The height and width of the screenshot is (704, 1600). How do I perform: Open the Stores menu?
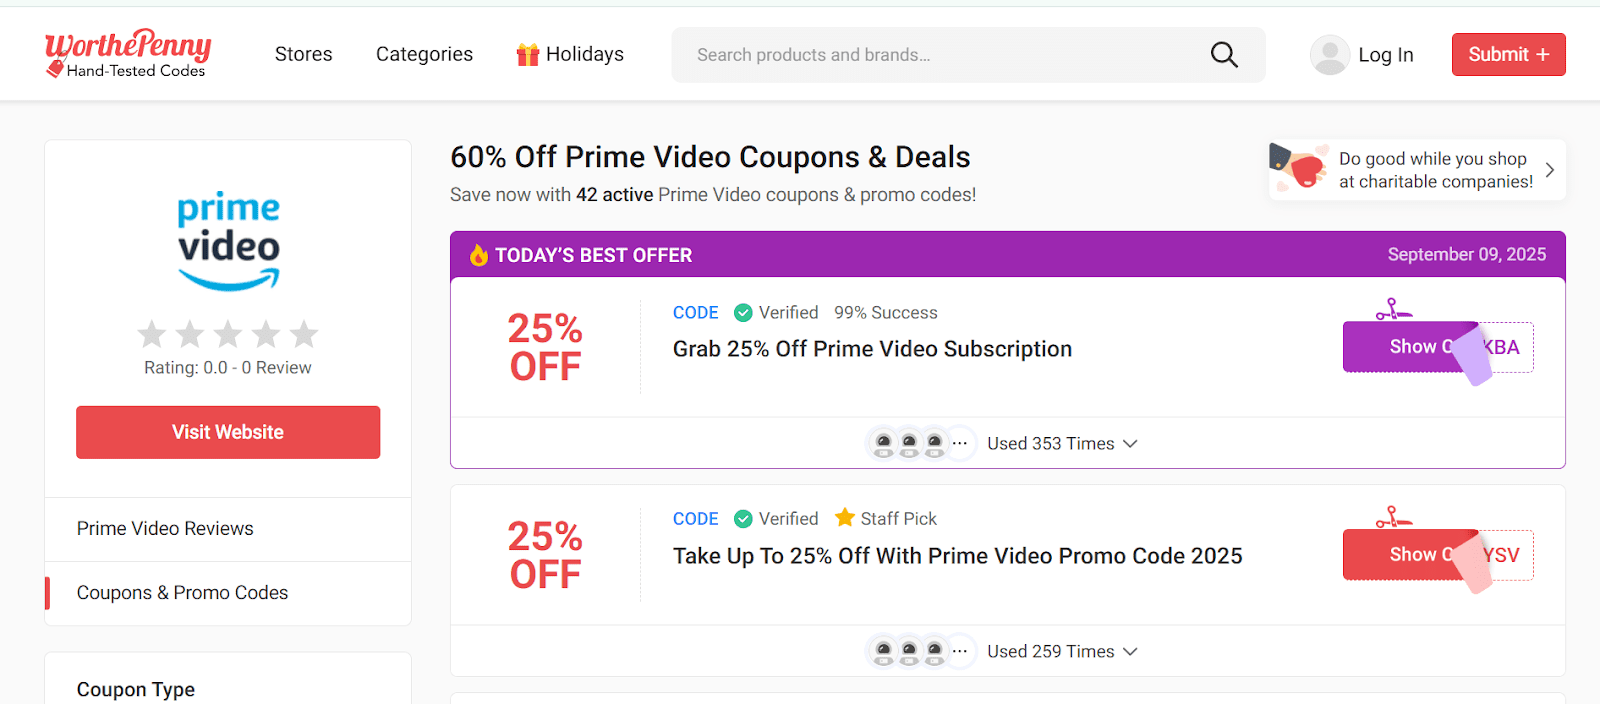pyautogui.click(x=304, y=54)
